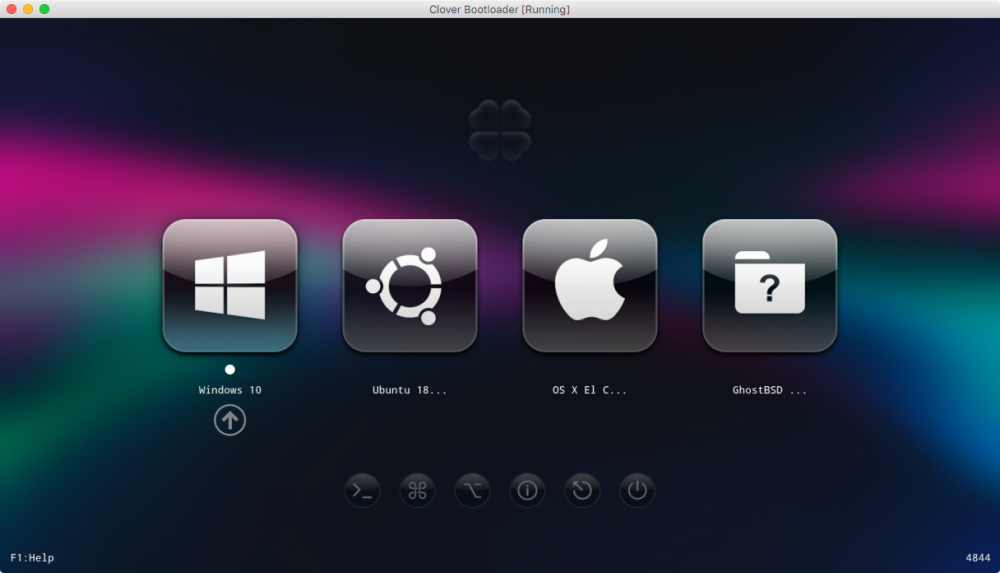Select the OS X Apple boot entry
The width and height of the screenshot is (1000, 573).
coord(589,285)
